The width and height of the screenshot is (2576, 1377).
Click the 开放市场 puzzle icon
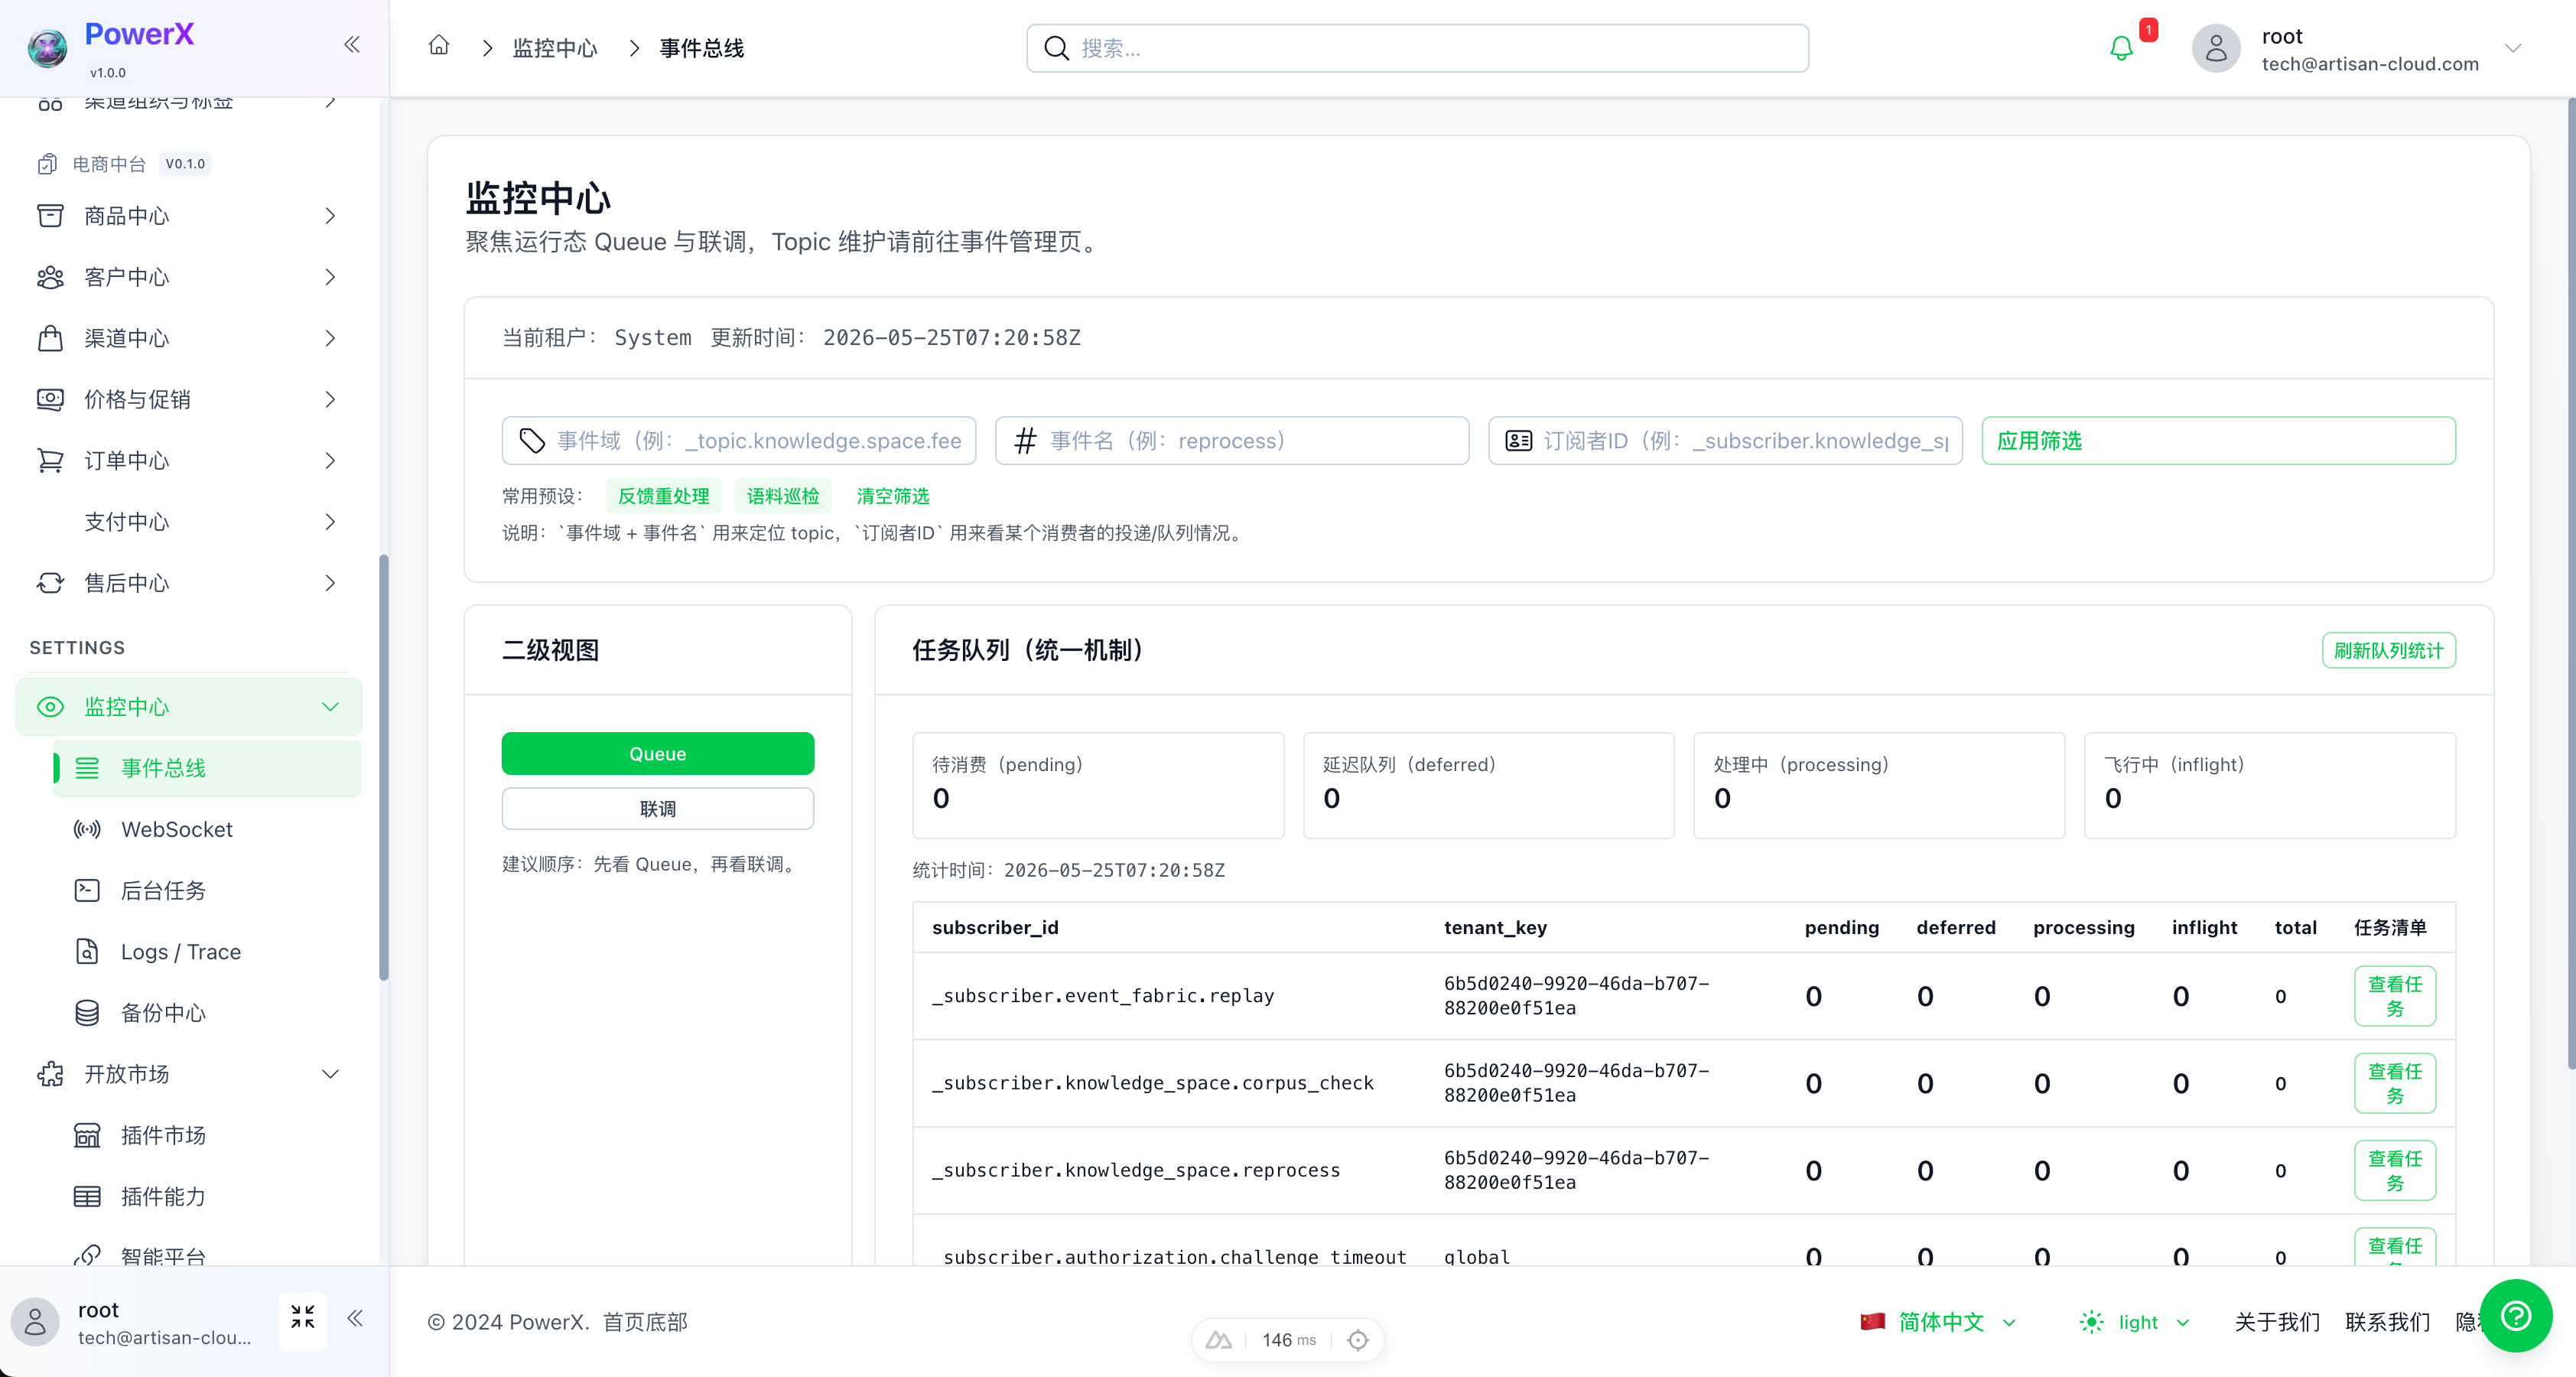[50, 1074]
